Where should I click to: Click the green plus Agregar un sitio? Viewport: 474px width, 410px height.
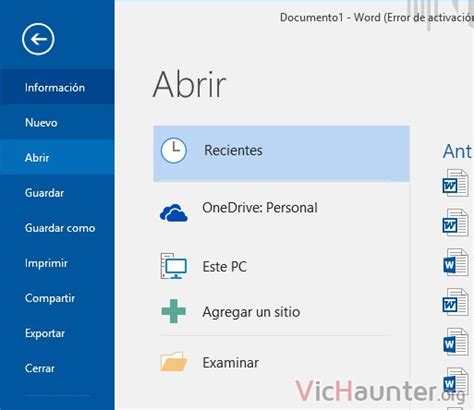(x=281, y=311)
